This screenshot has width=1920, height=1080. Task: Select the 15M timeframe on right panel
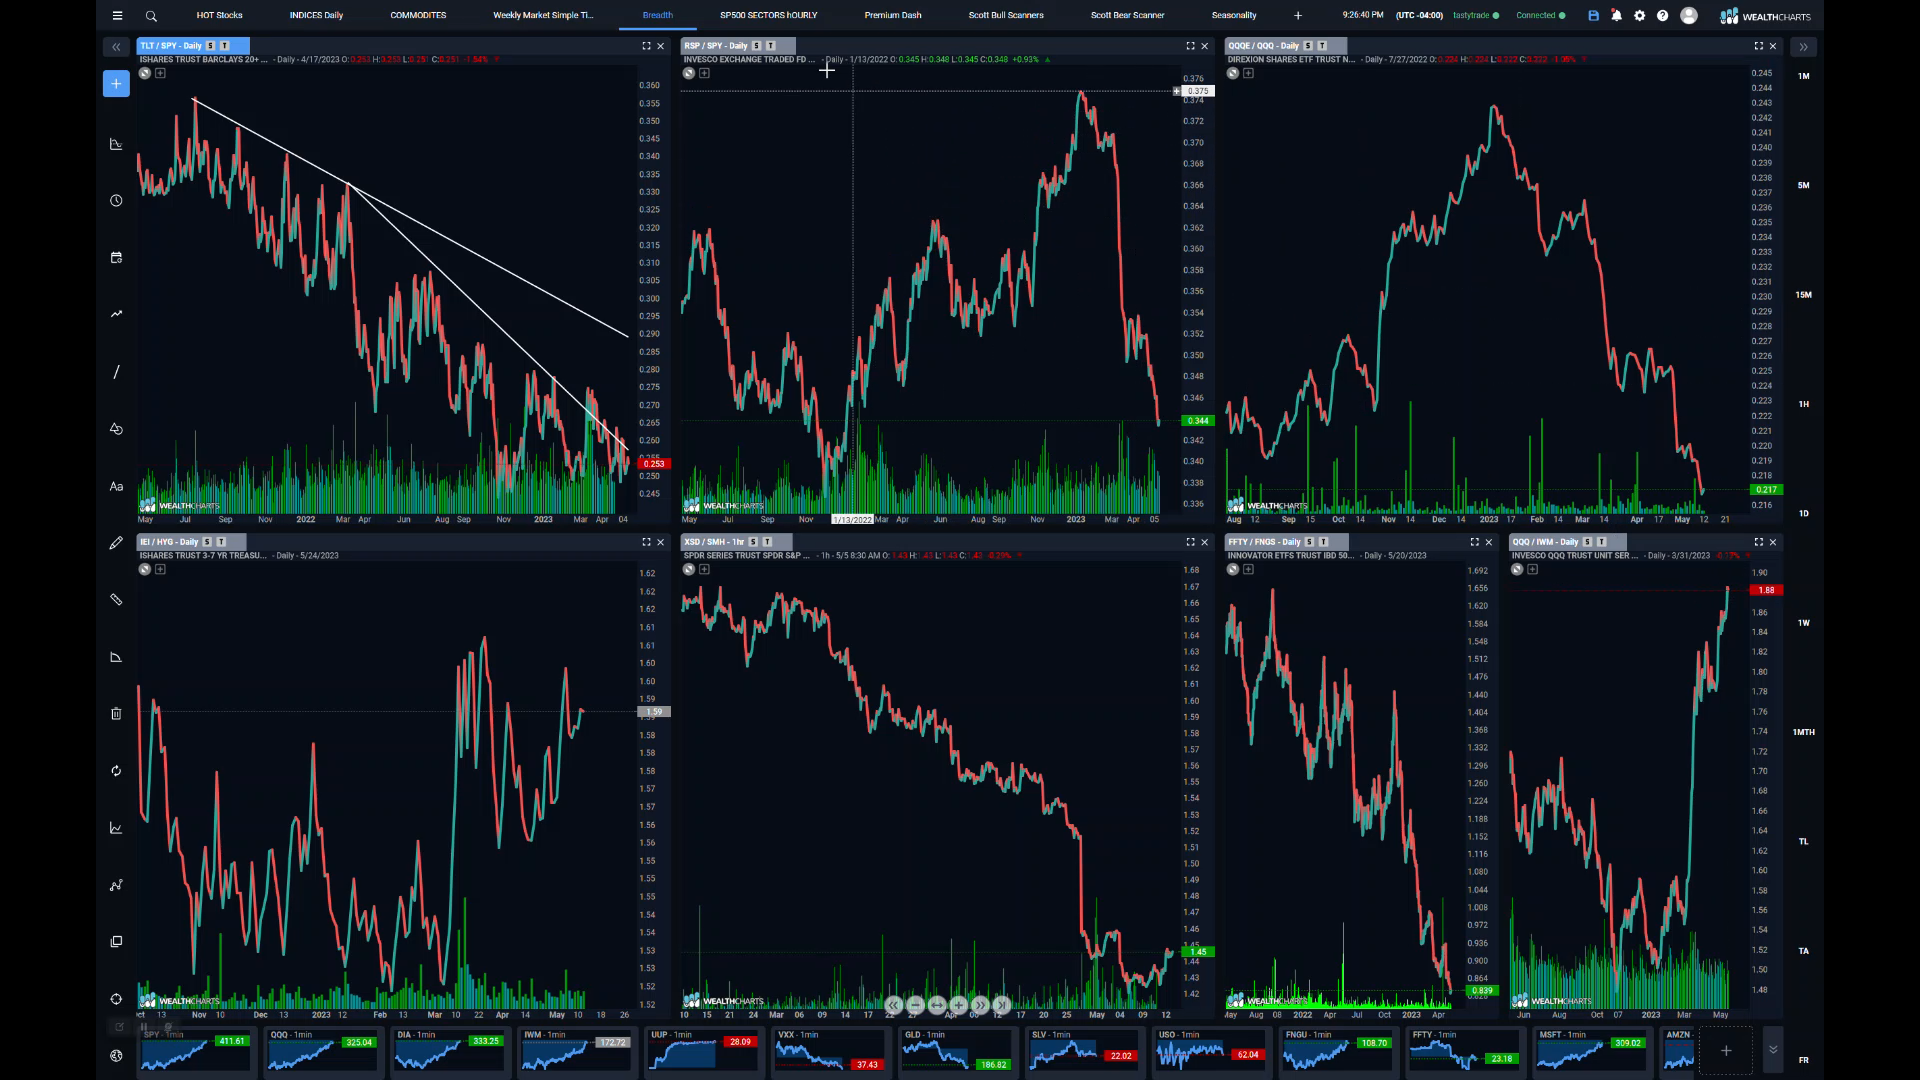[x=1803, y=295]
